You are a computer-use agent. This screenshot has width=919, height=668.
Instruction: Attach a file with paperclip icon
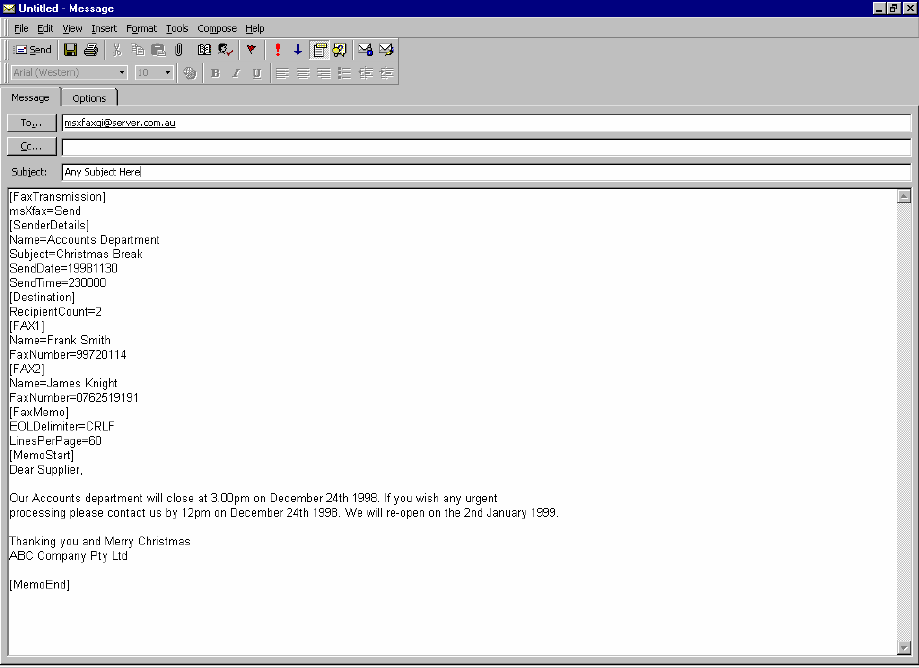pyautogui.click(x=179, y=50)
